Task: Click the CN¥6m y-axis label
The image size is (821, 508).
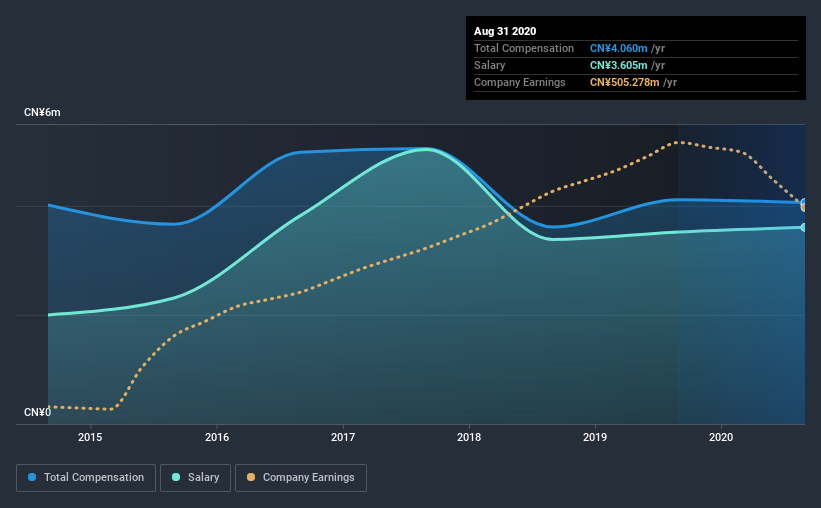Action: pos(42,113)
